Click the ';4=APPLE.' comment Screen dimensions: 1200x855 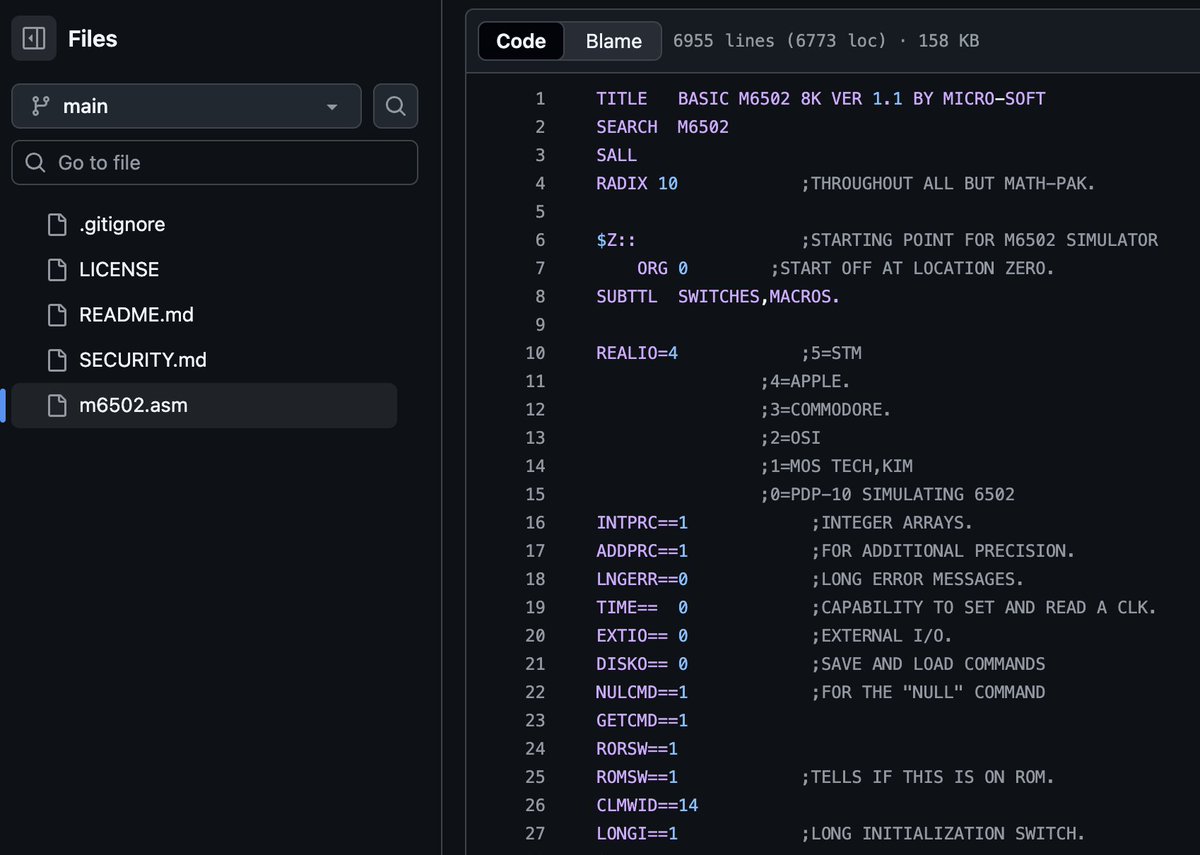tap(805, 381)
